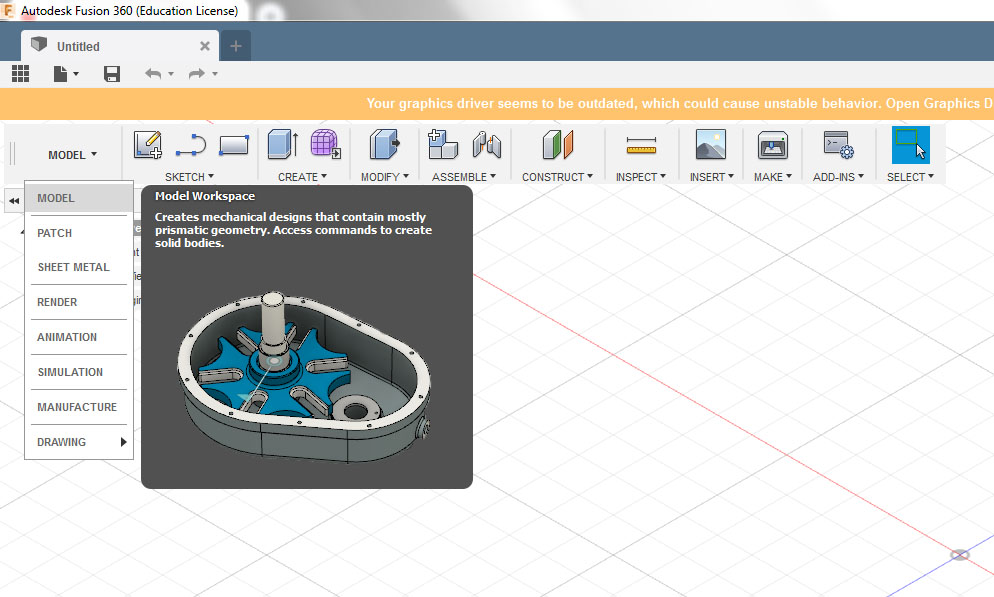Image resolution: width=994 pixels, height=597 pixels.
Task: Close the Untitled tab
Action: pyautogui.click(x=205, y=46)
